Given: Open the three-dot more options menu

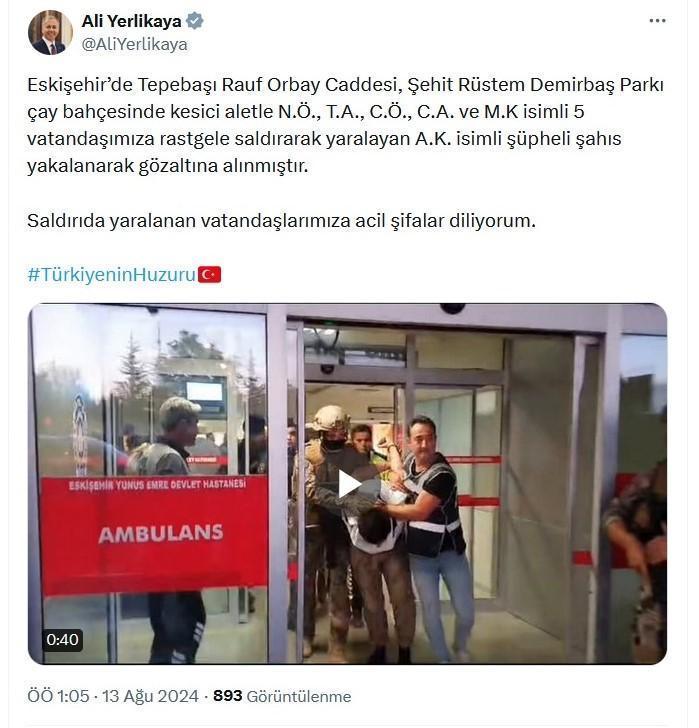Looking at the screenshot, I should click(657, 21).
